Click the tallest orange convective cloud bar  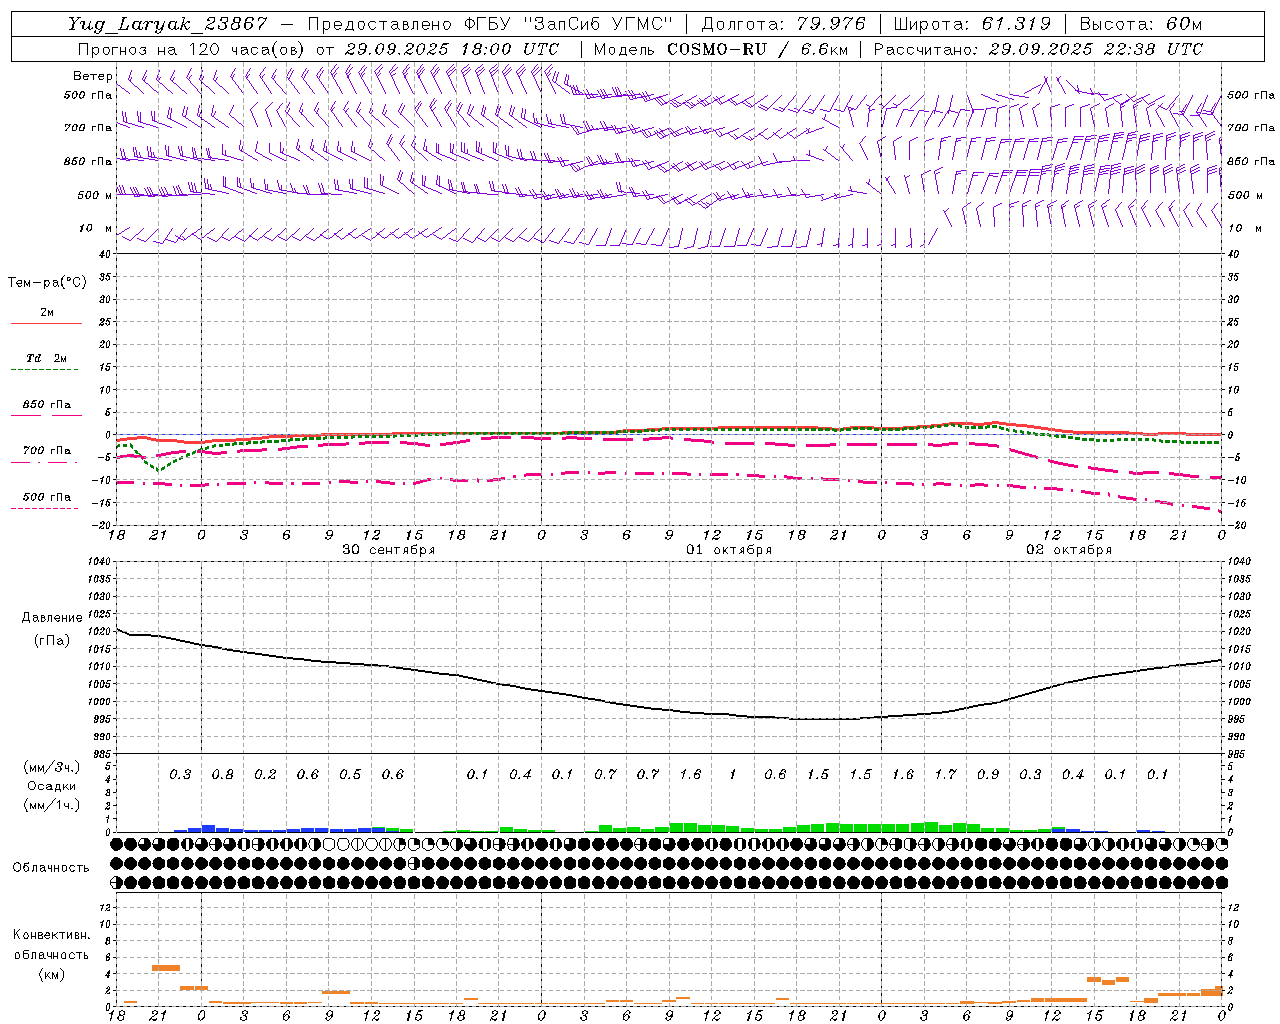(x=166, y=967)
